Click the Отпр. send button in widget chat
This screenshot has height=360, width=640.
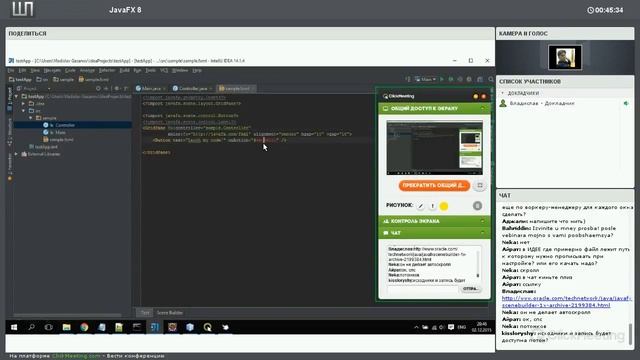tap(470, 289)
